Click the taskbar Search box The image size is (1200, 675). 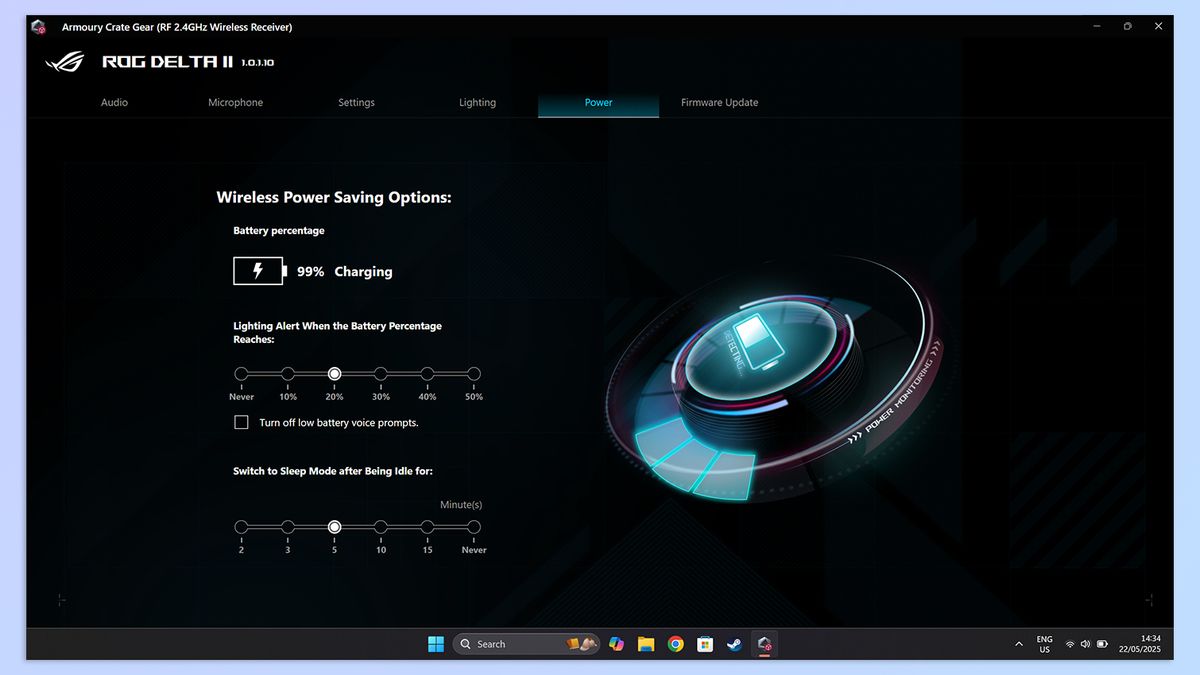click(520, 644)
